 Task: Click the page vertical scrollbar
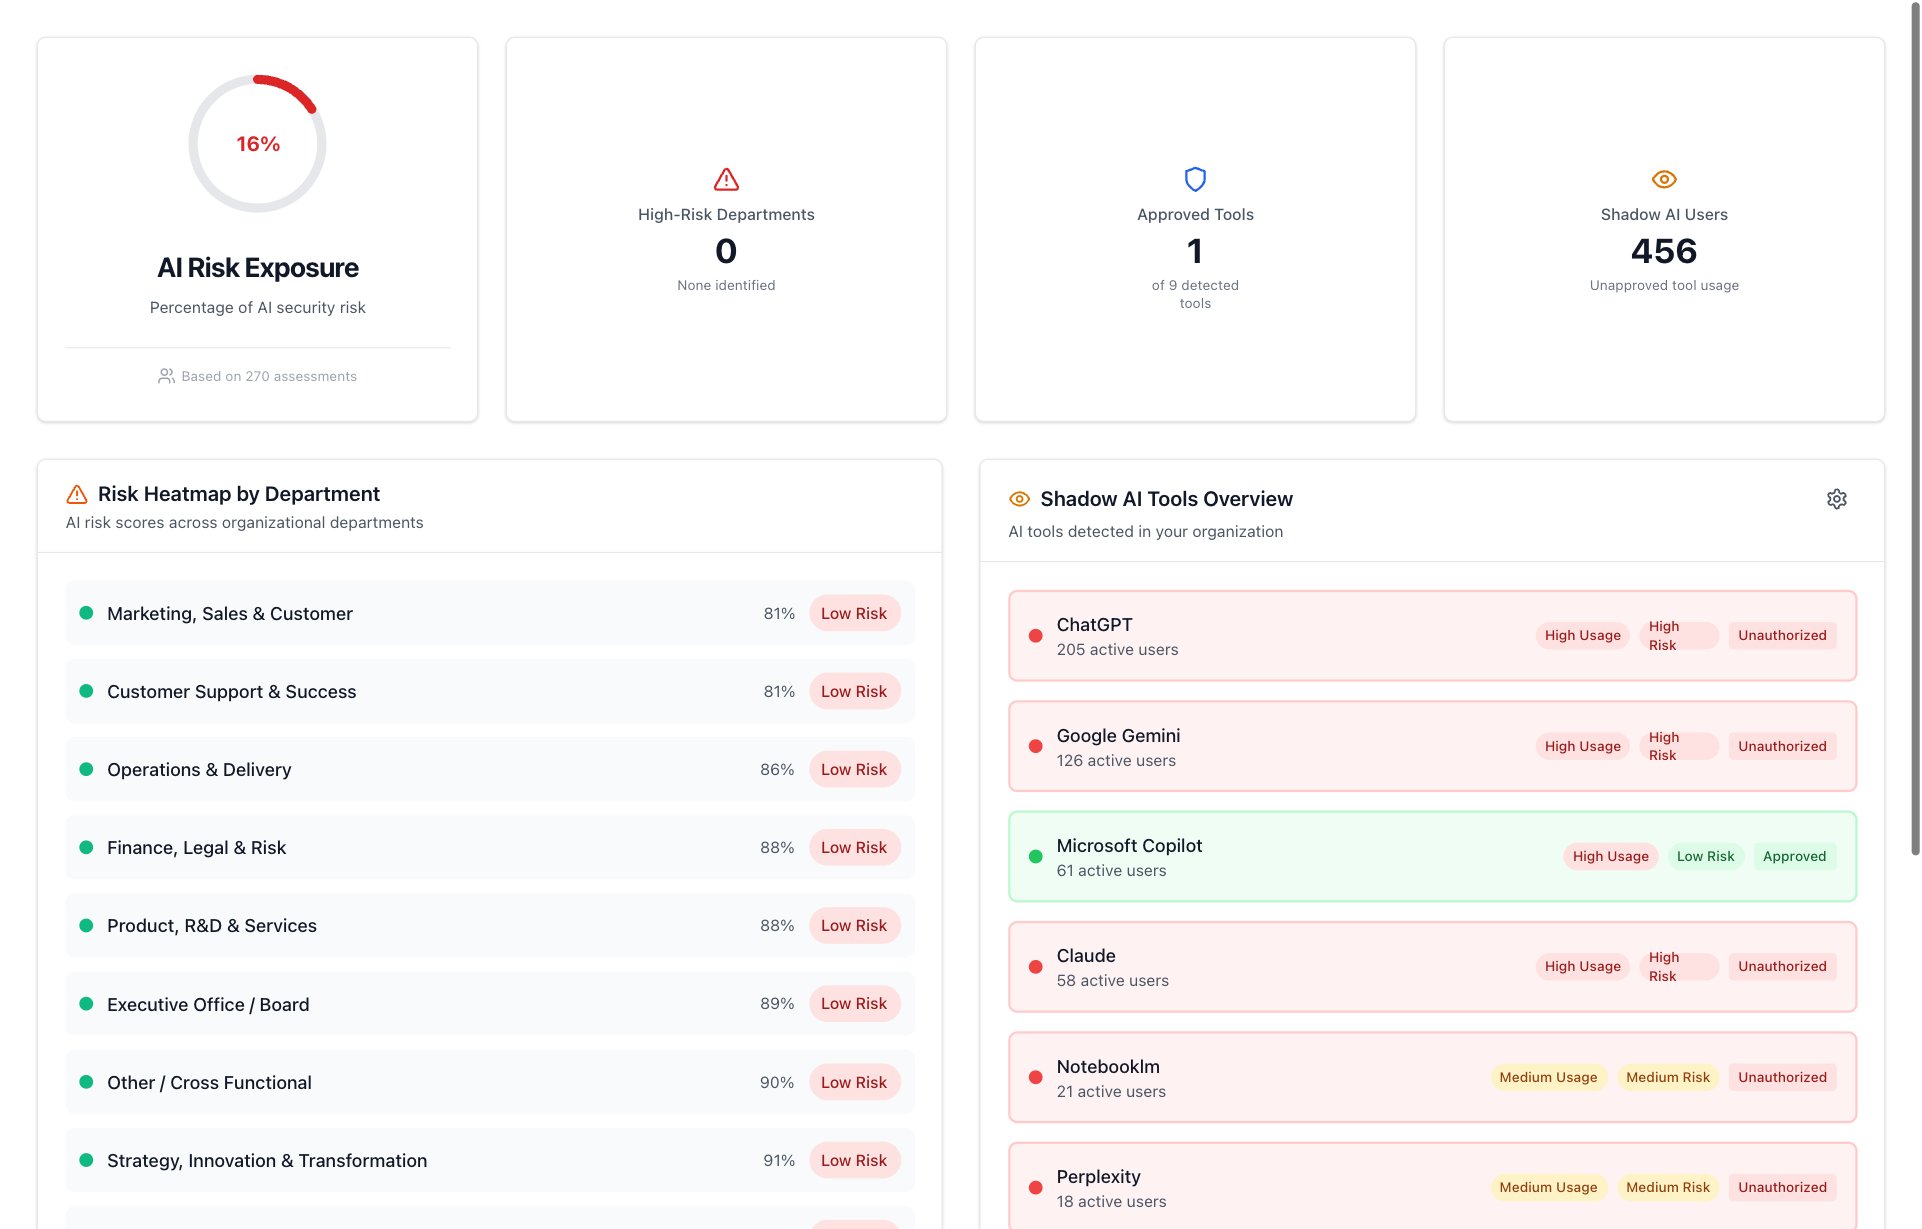[1914, 430]
